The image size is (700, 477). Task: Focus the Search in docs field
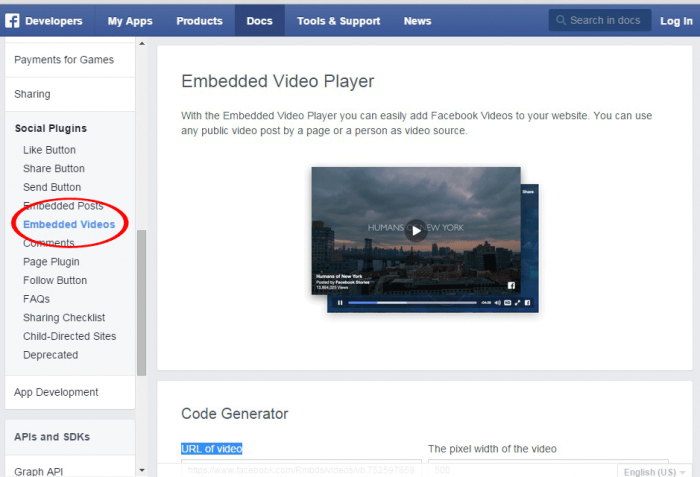pos(600,21)
